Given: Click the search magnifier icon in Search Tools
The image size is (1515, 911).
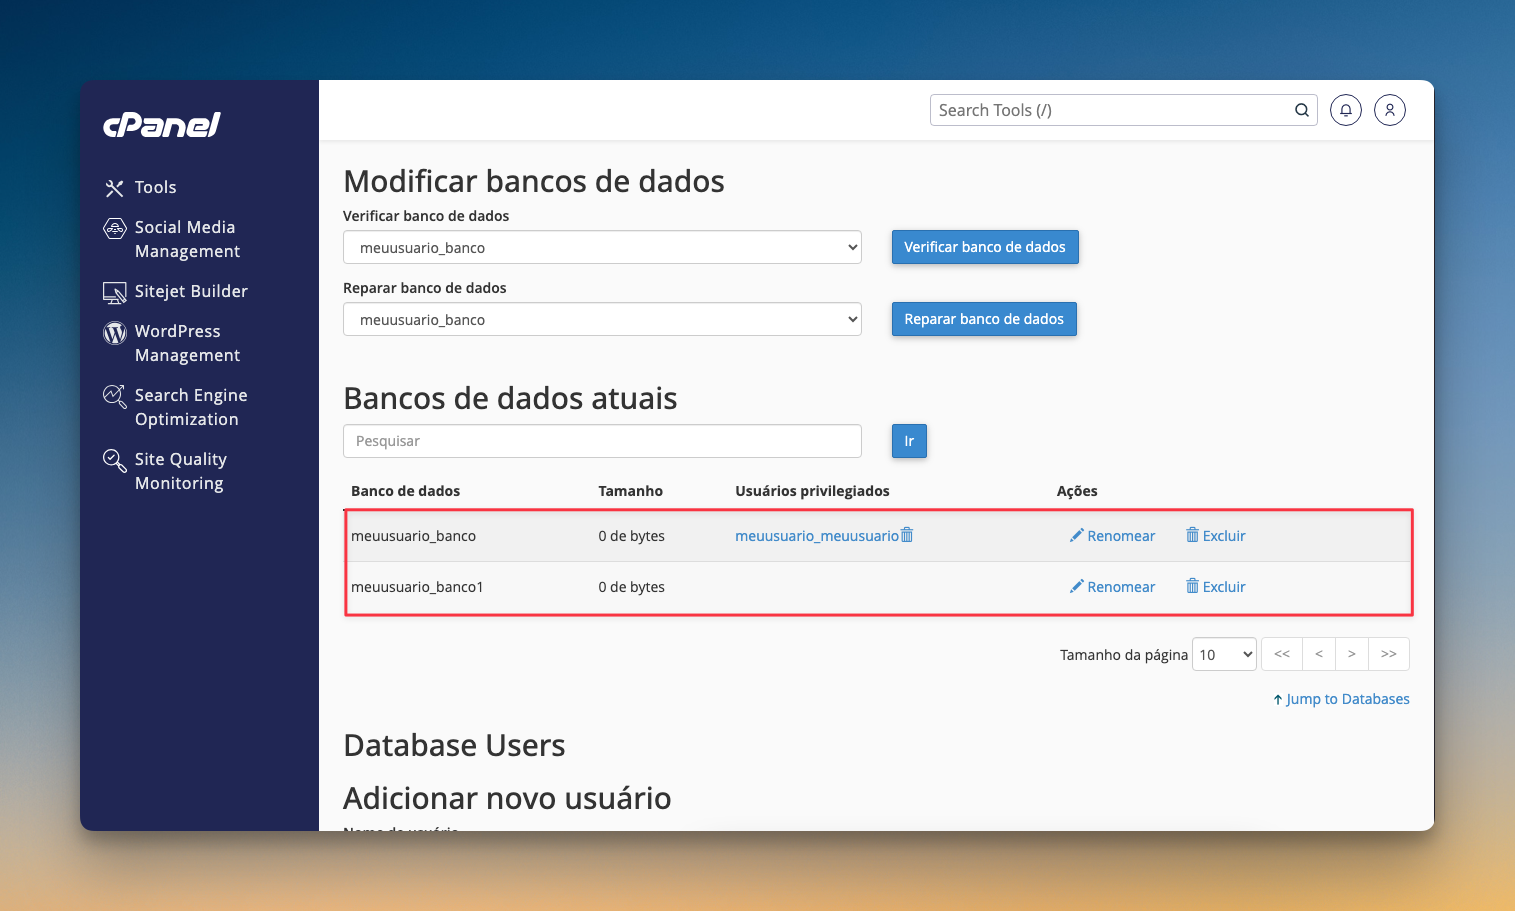Looking at the screenshot, I should tap(1302, 110).
